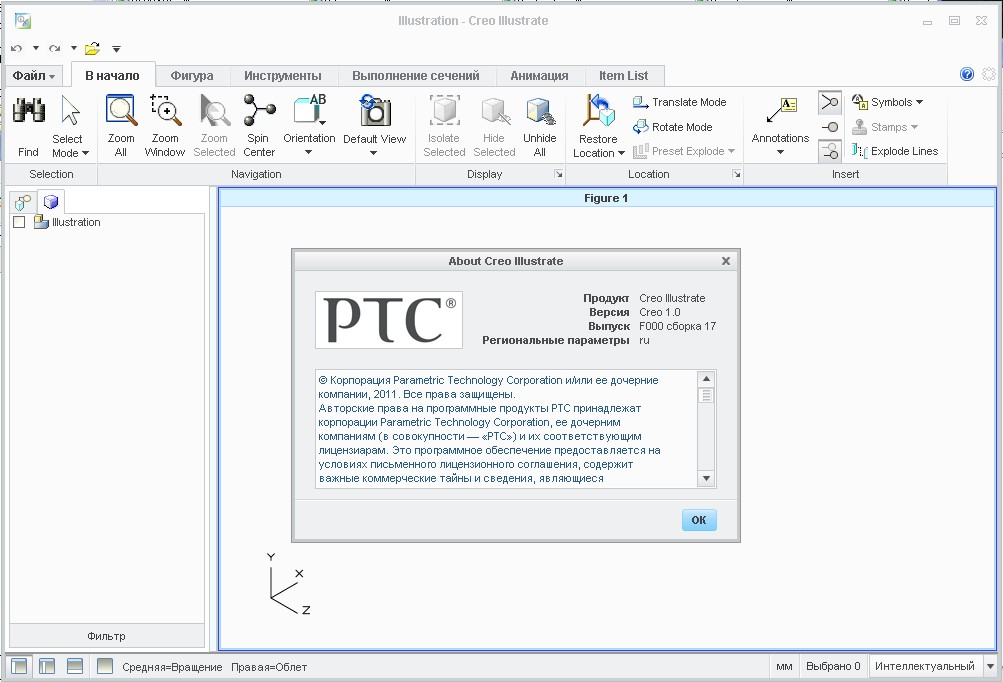Check the Illustration tree checkbox
Image resolution: width=1003 pixels, height=682 pixels.
(19, 222)
